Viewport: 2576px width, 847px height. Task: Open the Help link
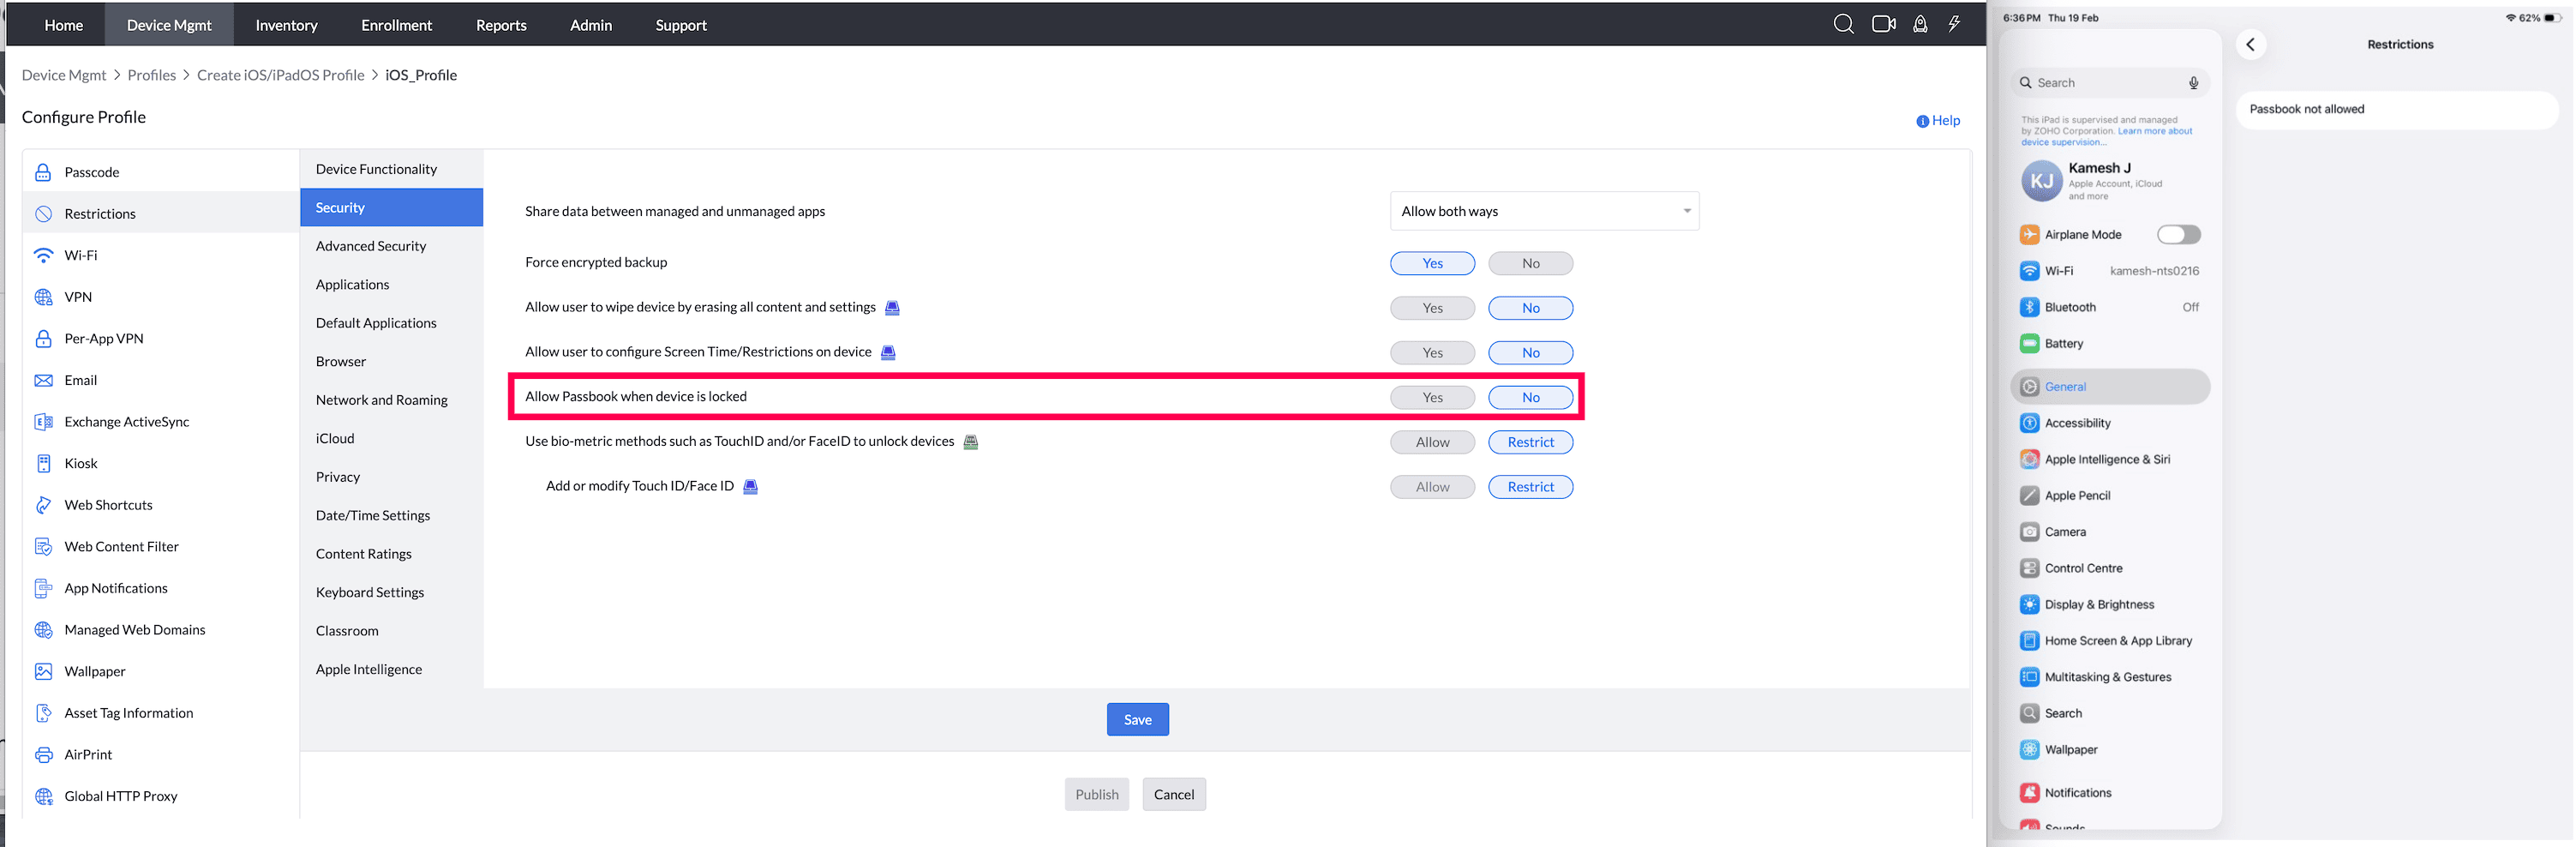pos(1938,120)
